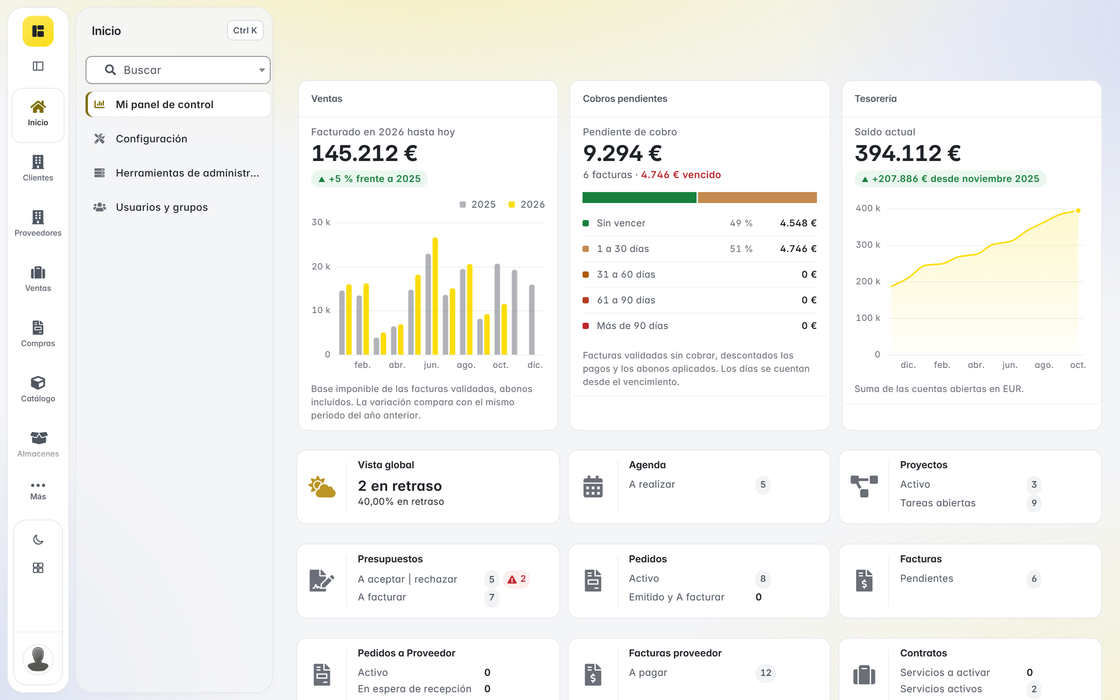Screen dimensions: 1120x700
Task: Click the Facturas proveedor icon
Action: pos(593,674)
